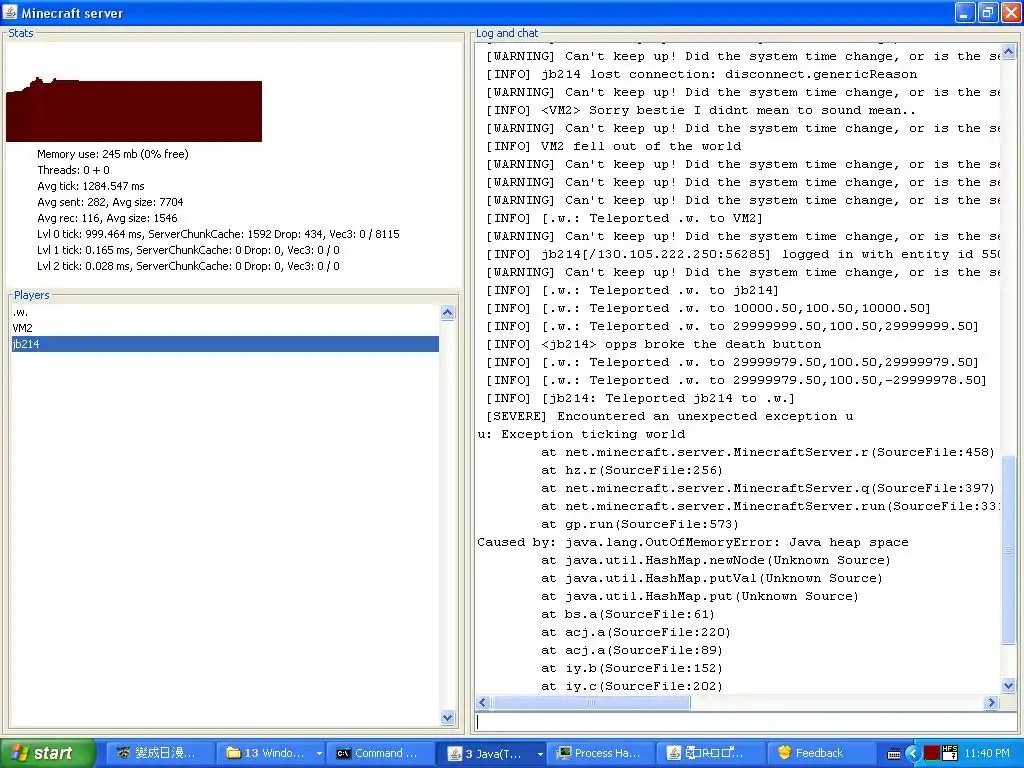Select player .w. in the Players list

pyautogui.click(x=225, y=312)
